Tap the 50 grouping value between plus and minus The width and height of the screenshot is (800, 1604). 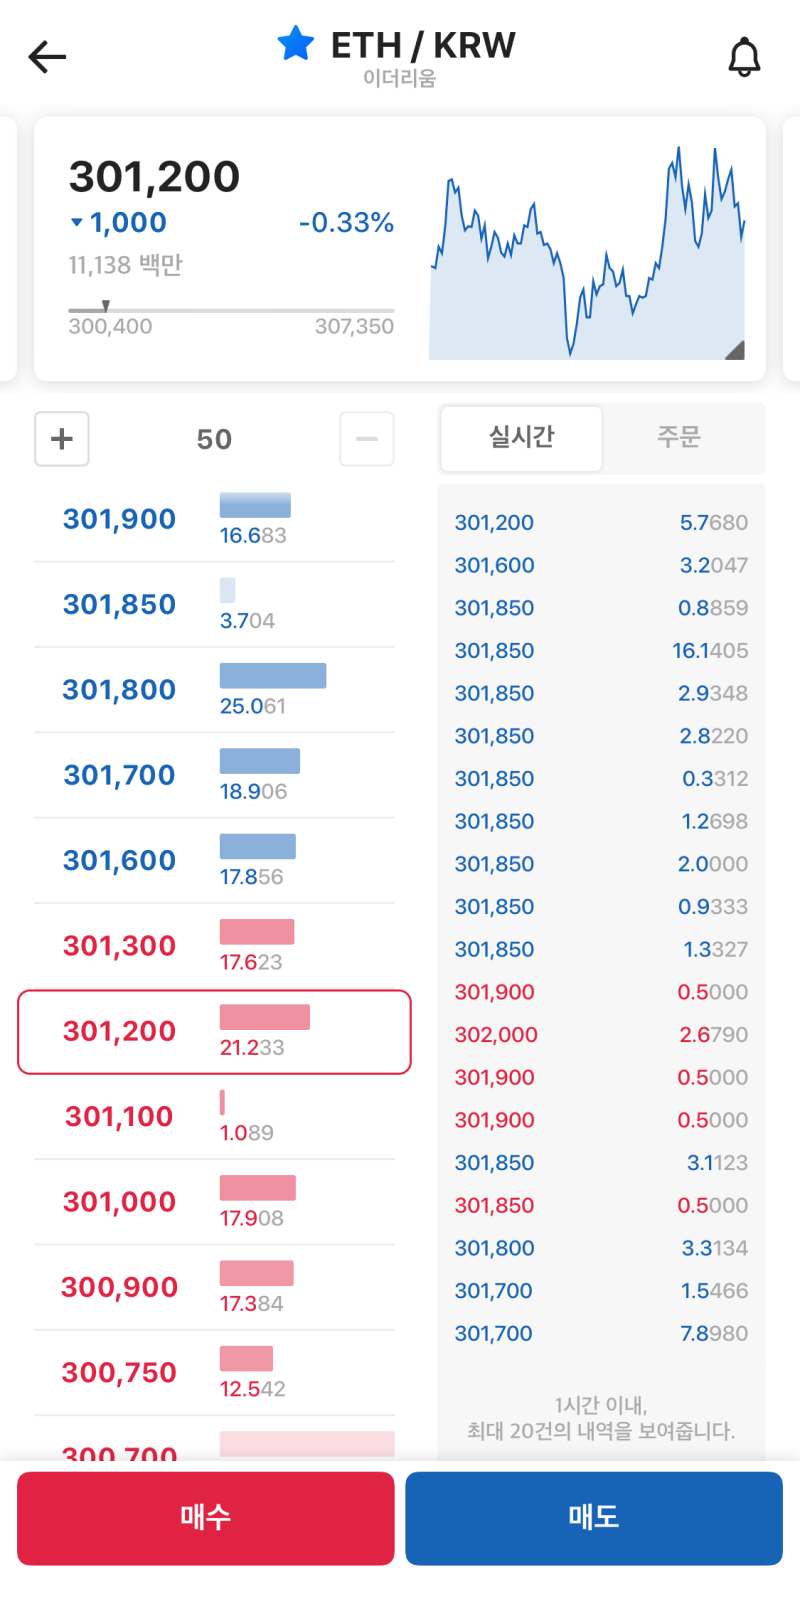click(x=213, y=439)
